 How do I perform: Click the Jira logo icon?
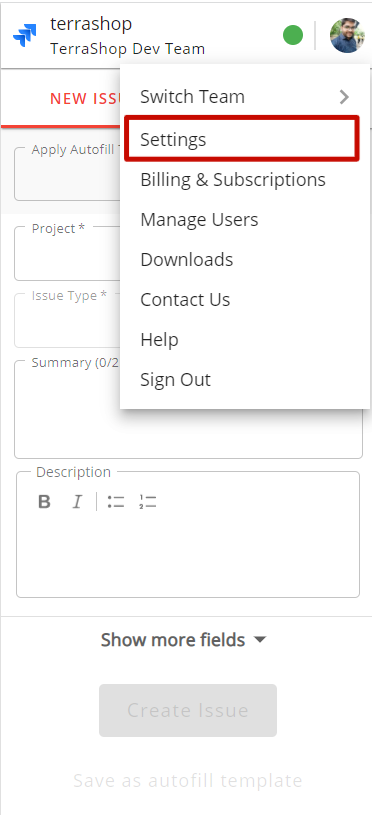25,36
